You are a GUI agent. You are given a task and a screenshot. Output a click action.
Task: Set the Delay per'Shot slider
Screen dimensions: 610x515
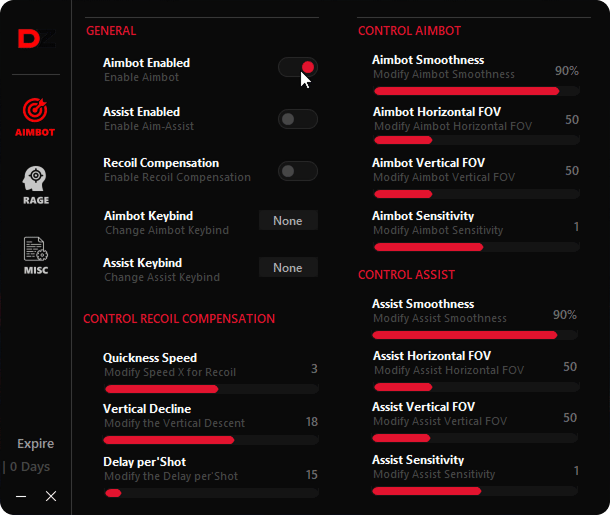coord(212,493)
